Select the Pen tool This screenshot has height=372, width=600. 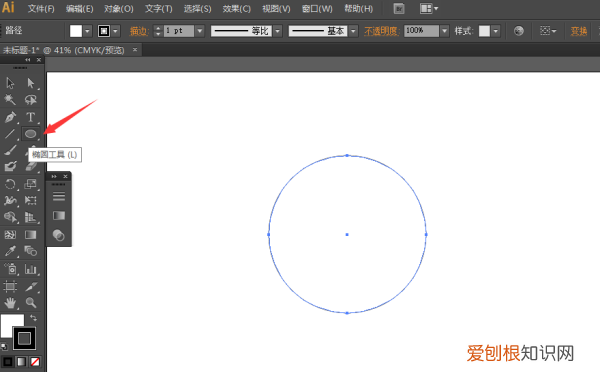10,117
